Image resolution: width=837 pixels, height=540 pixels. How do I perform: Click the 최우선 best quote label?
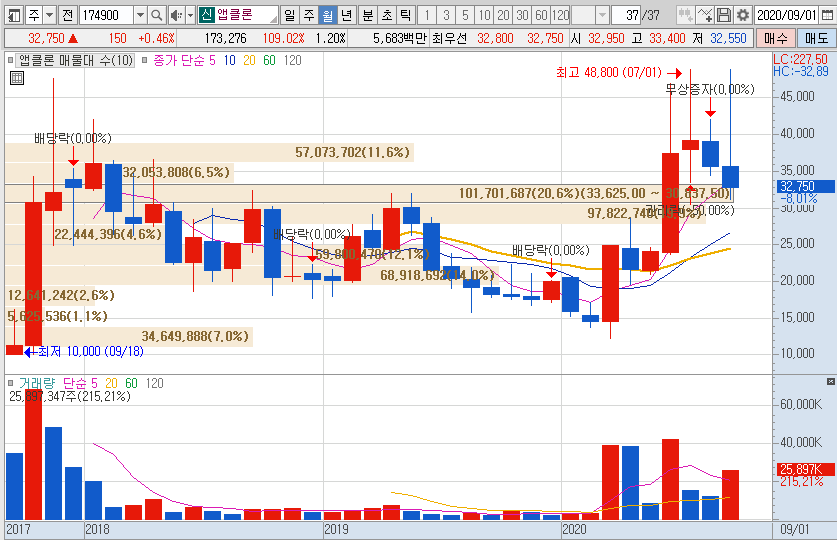tap(449, 38)
